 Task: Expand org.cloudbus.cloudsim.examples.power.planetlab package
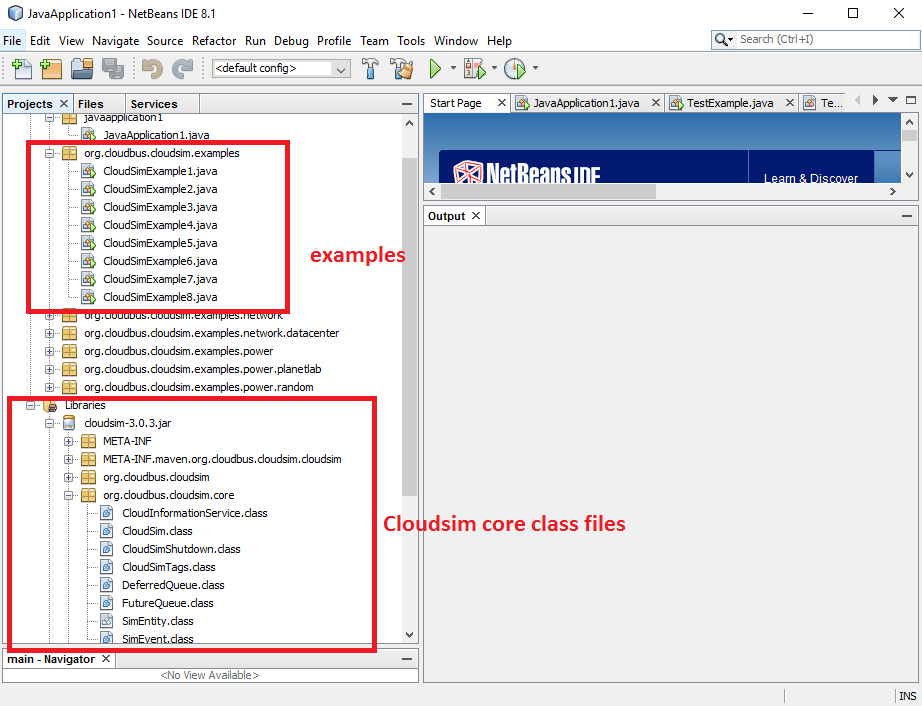pyautogui.click(x=49, y=370)
